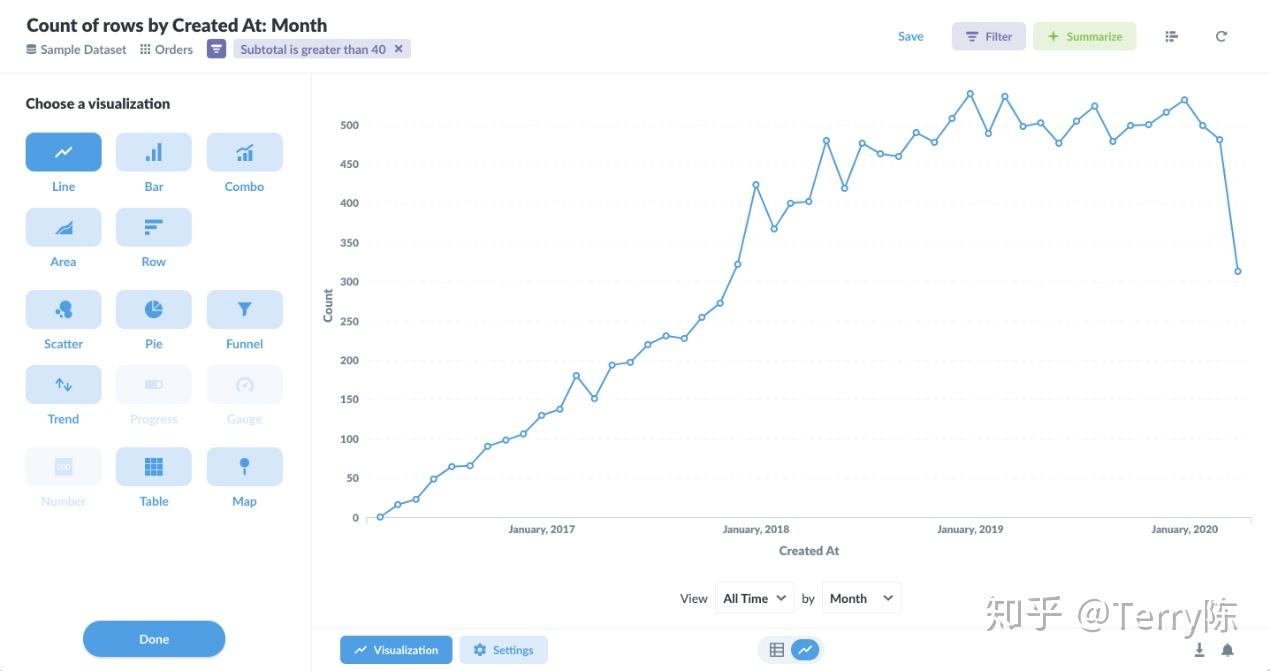Remove the Subtotal greater than 40 filter

click(x=399, y=49)
